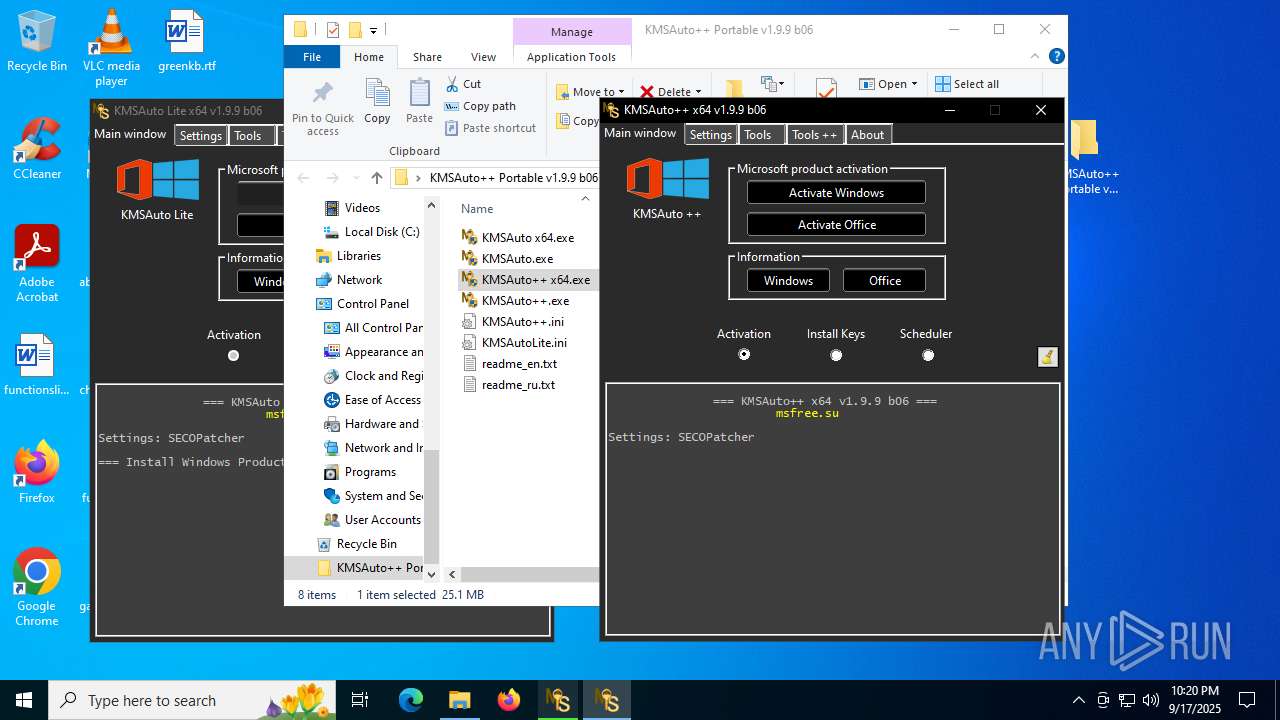Click the Copy icon in the Clipboard group
Image resolution: width=1280 pixels, height=720 pixels.
[x=377, y=94]
